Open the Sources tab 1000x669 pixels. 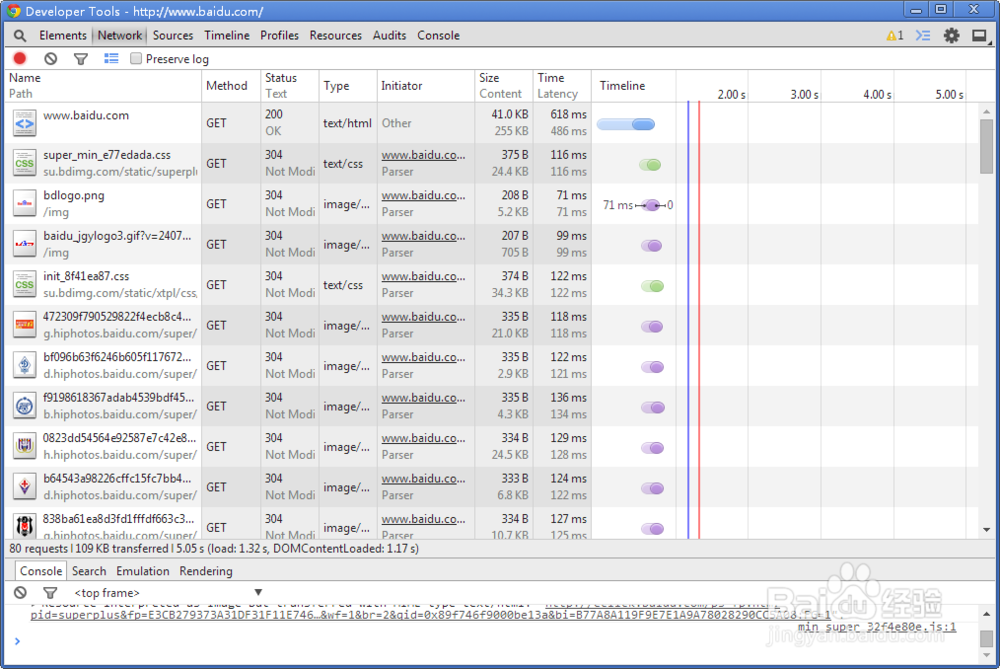pos(173,36)
